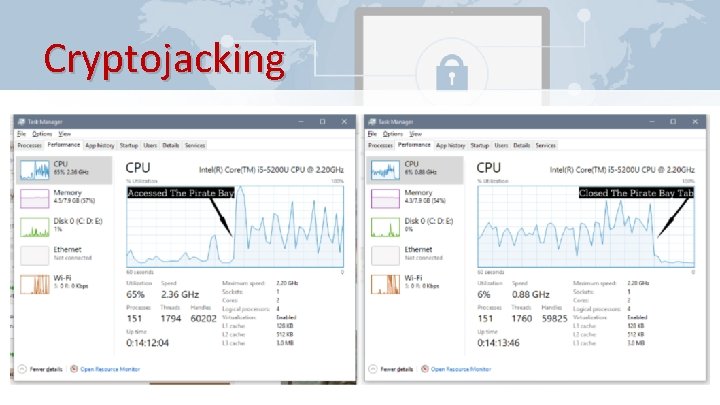Open Resource Monitor link in right window
This screenshot has height=405, width=720.
coord(461,369)
